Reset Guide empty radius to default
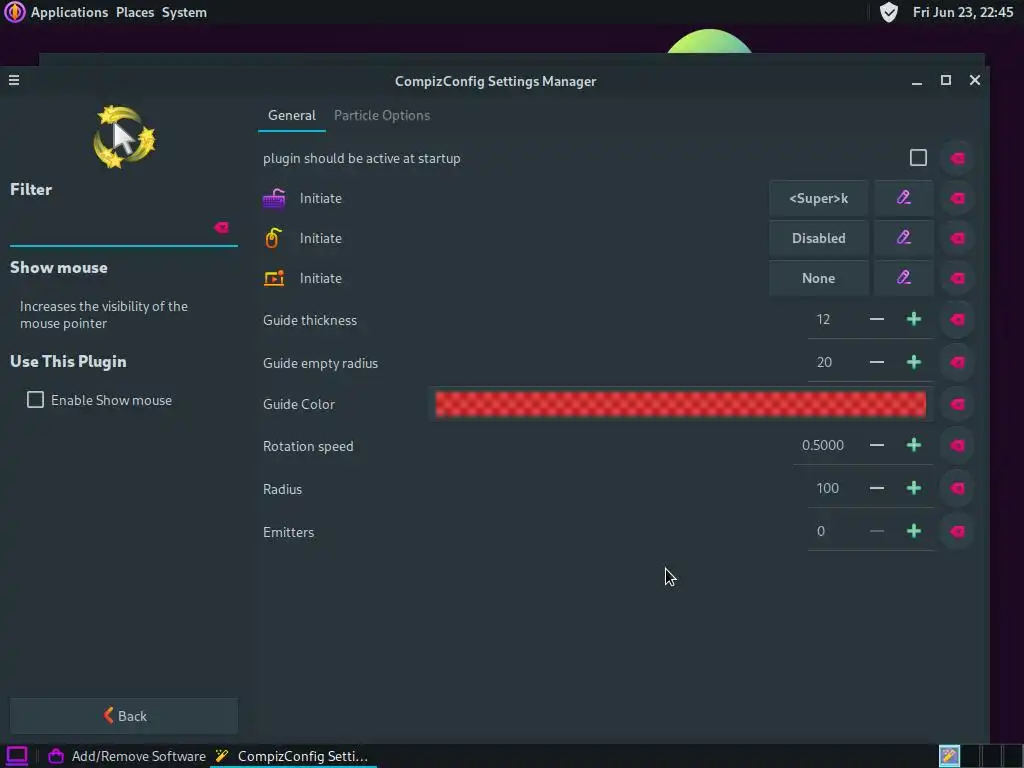 pyautogui.click(x=957, y=362)
